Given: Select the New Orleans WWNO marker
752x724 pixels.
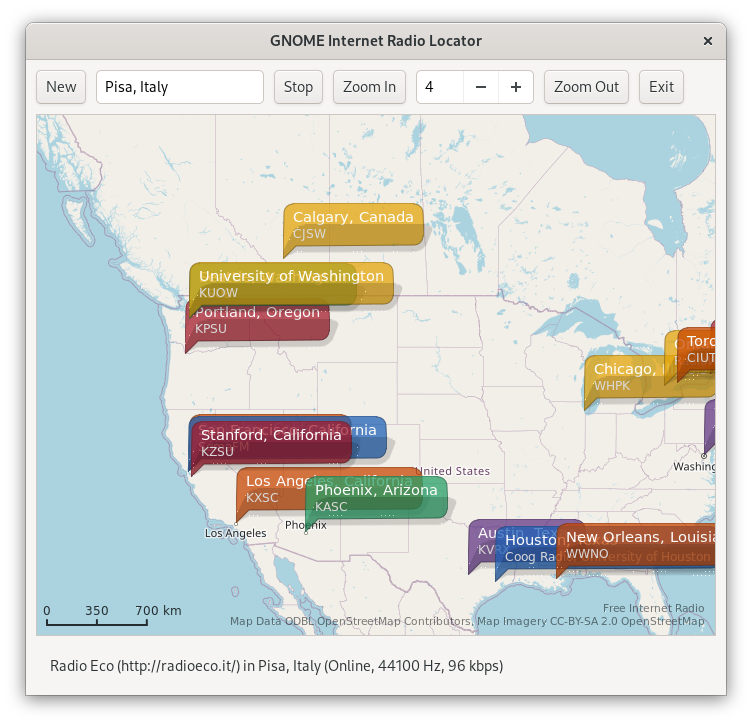Looking at the screenshot, I should pos(638,546).
